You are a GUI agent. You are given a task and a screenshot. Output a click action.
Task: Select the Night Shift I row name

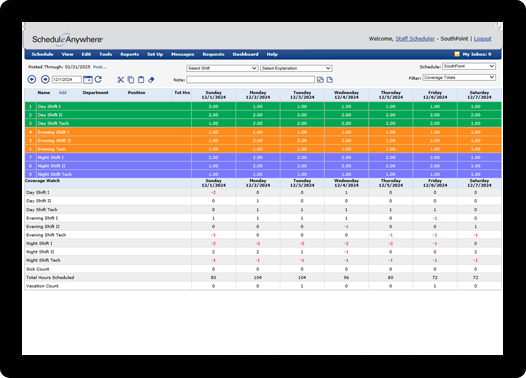pyautogui.click(x=51, y=157)
